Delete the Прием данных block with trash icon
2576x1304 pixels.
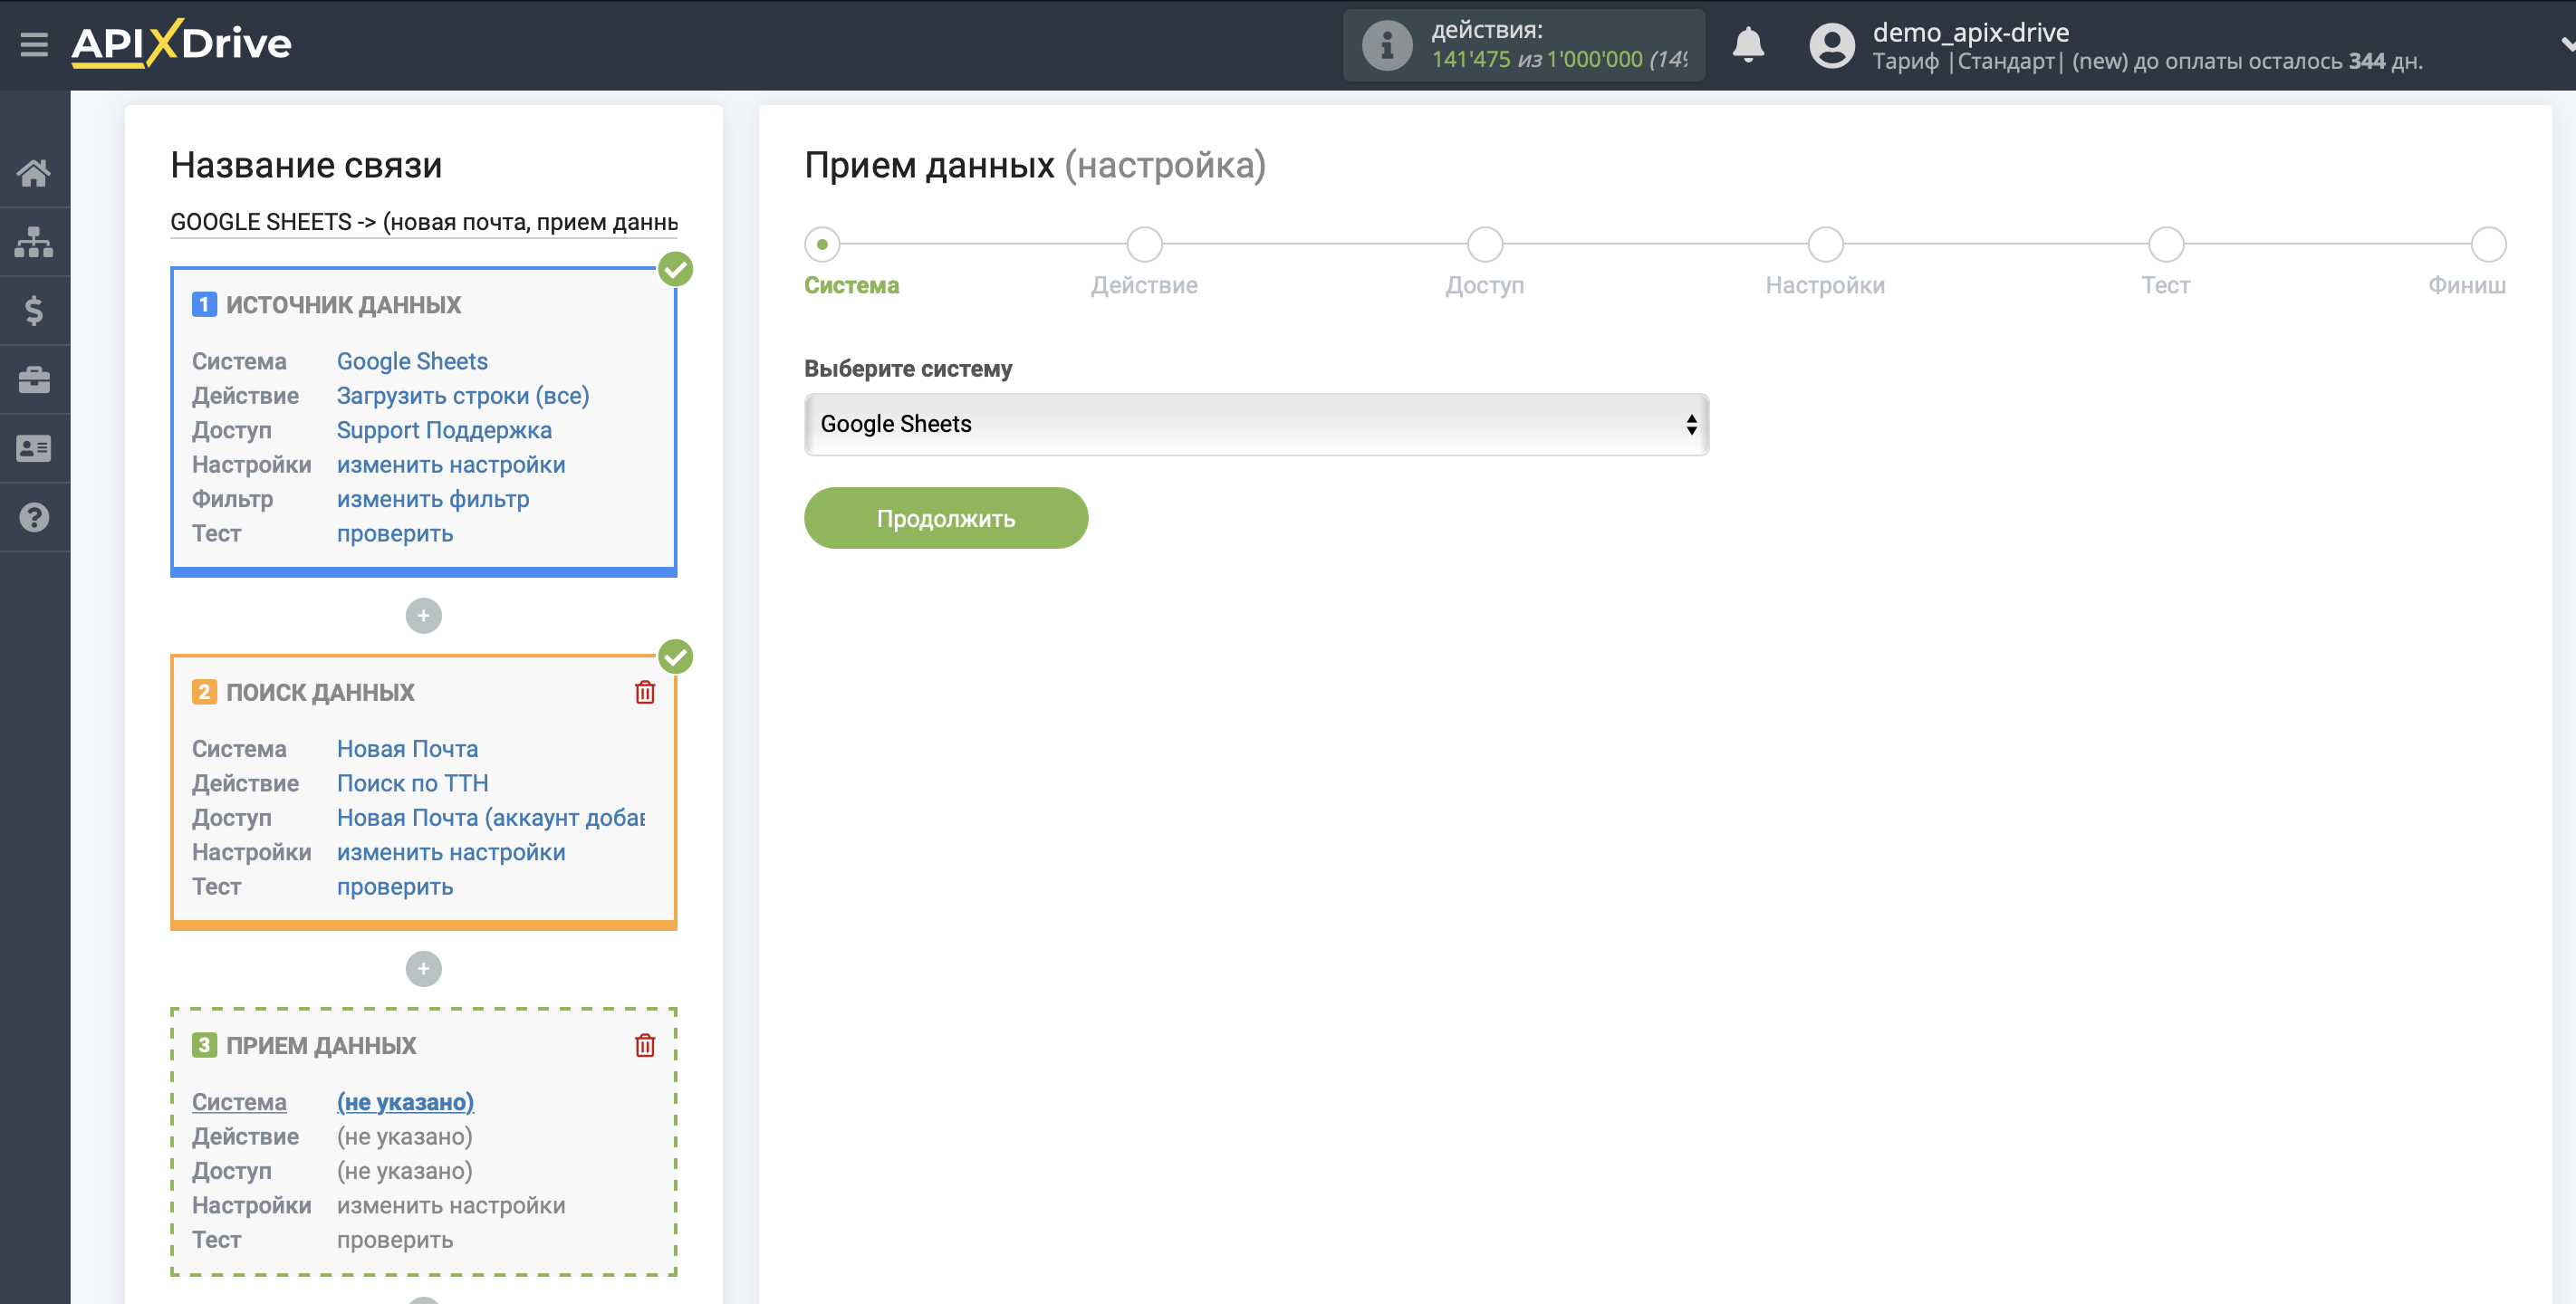[x=645, y=1045]
